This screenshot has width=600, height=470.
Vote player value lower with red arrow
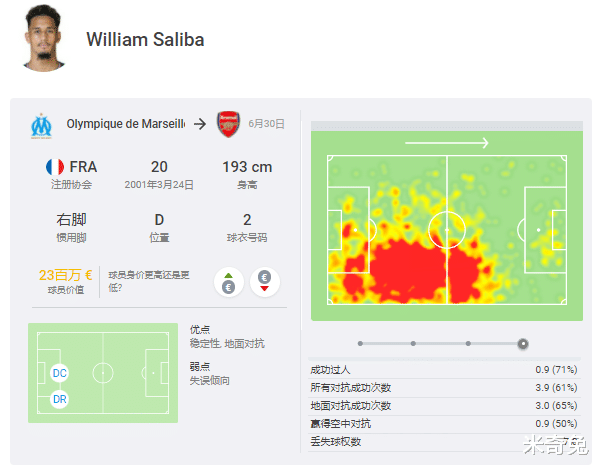click(x=264, y=282)
